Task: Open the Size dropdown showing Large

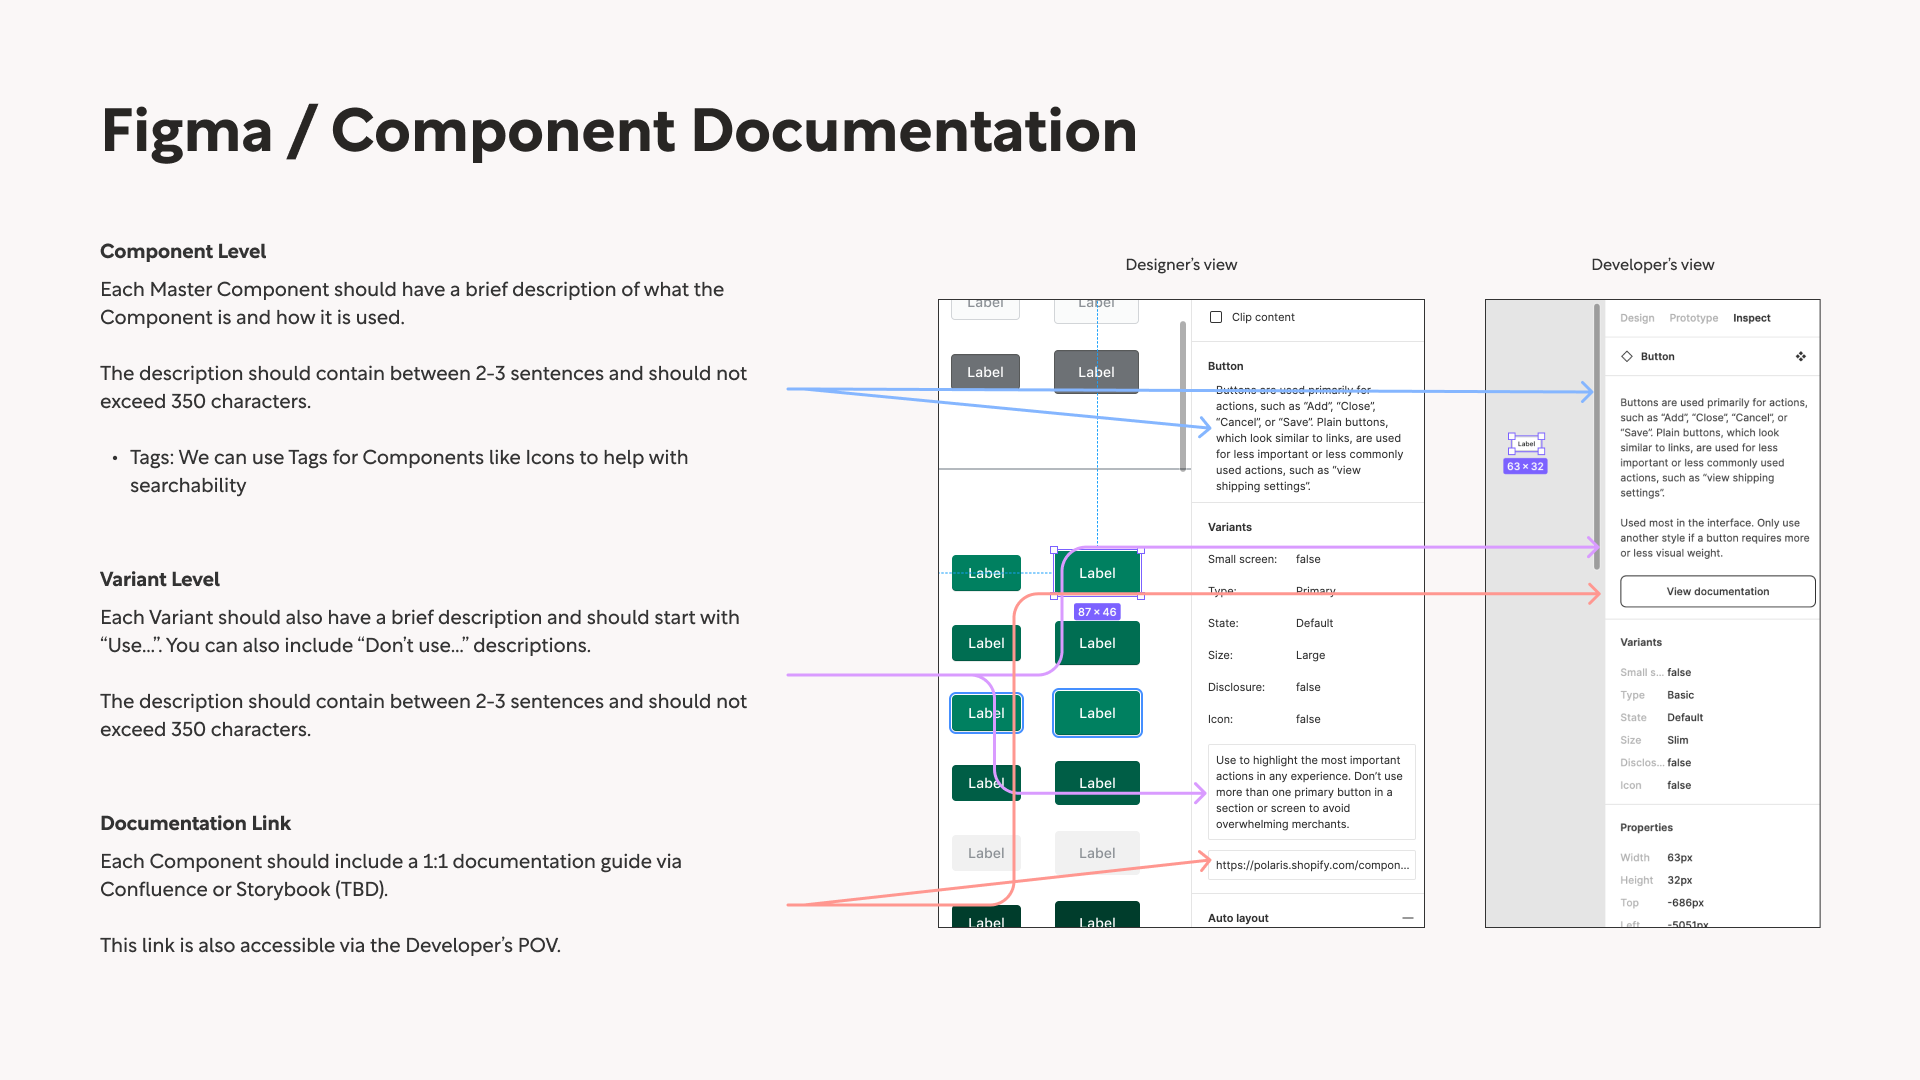Action: coord(1310,655)
